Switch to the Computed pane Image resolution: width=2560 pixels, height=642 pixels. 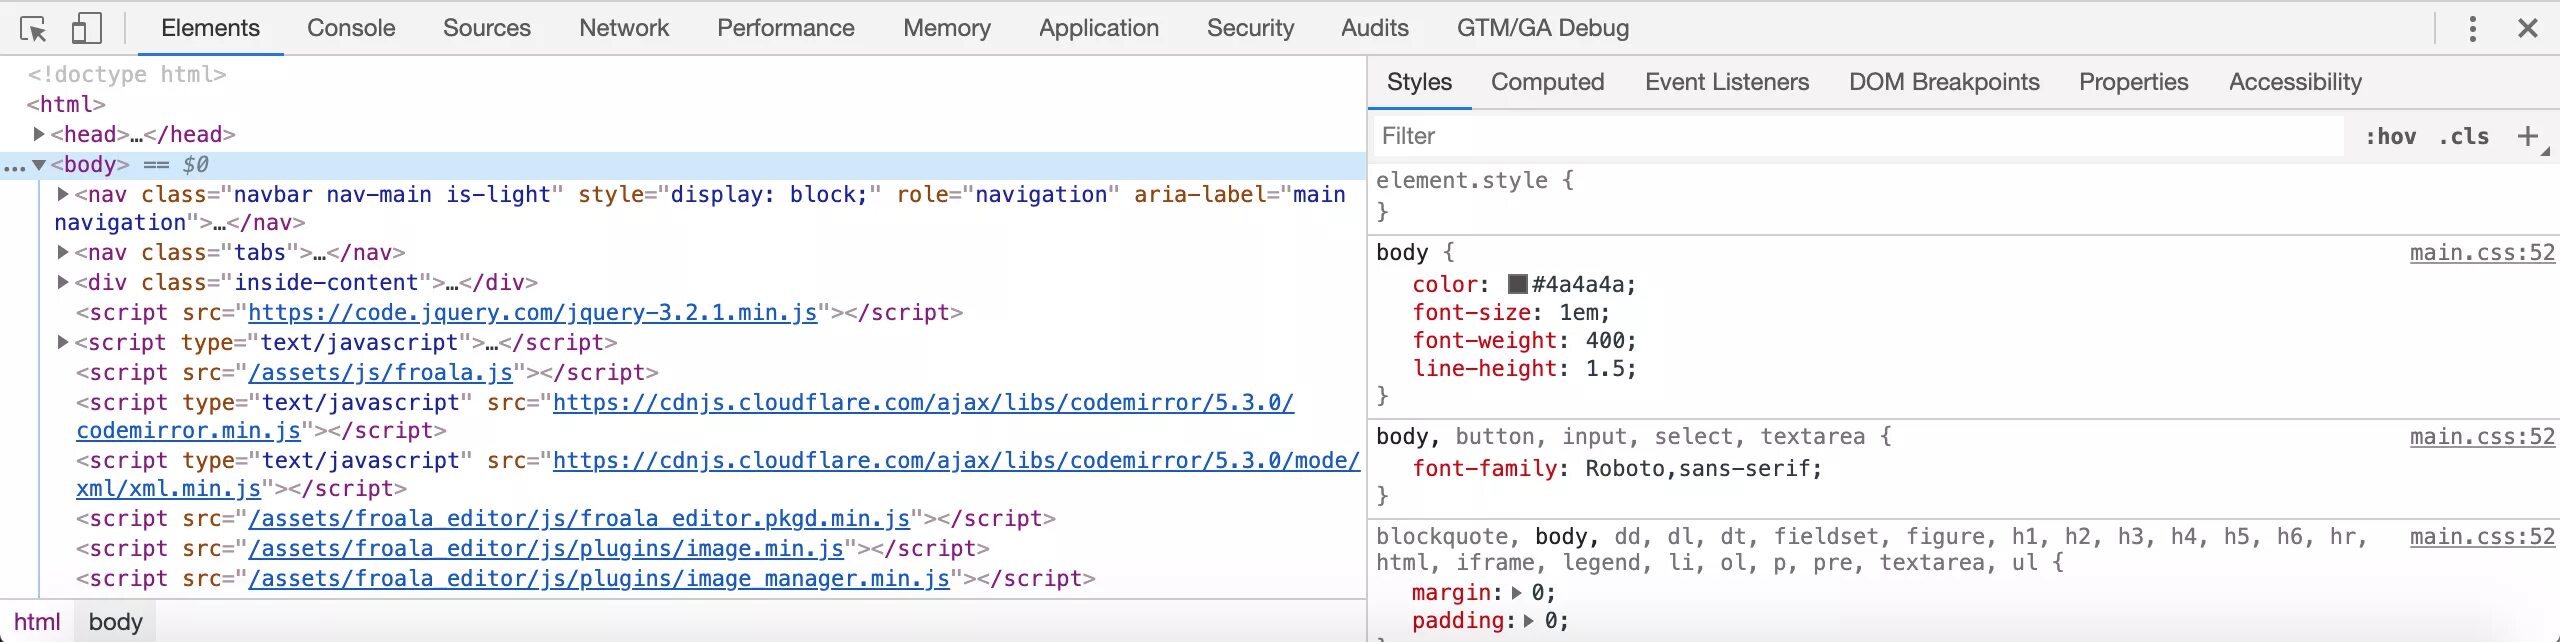[1547, 82]
